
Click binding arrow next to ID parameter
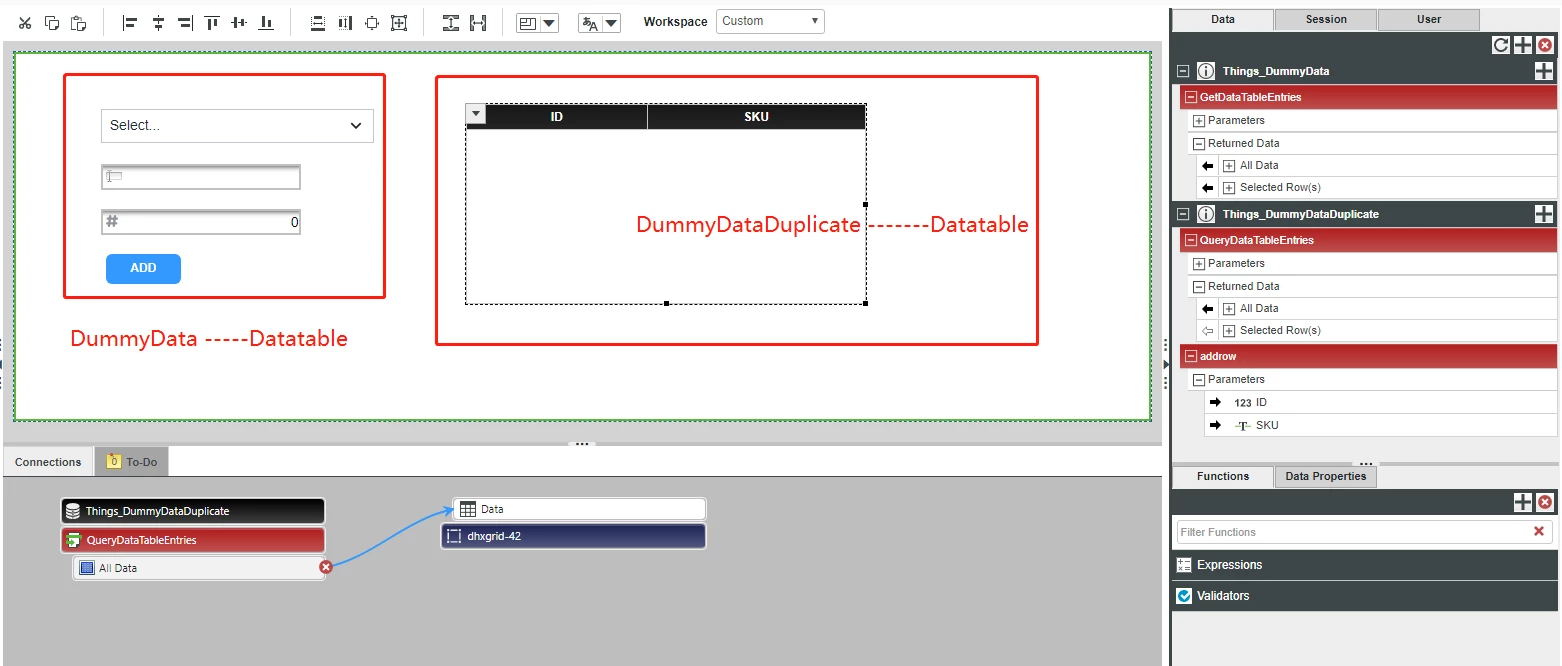click(1215, 402)
